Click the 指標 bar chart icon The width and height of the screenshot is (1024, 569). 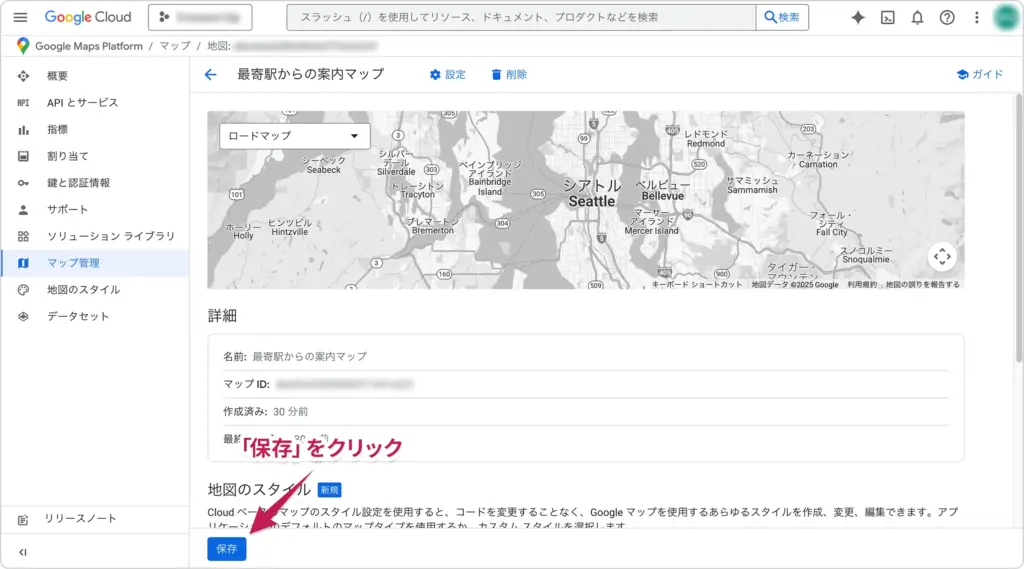(24, 130)
